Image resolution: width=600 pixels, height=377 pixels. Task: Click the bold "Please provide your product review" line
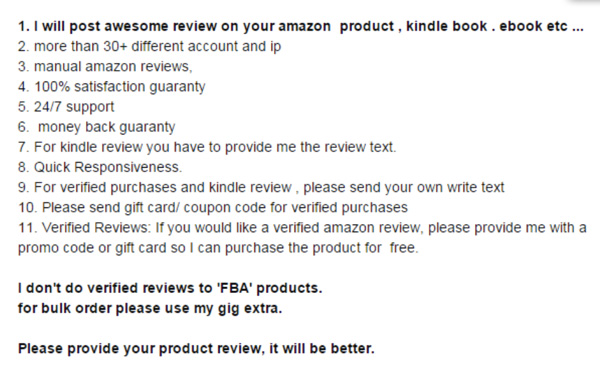click(x=196, y=349)
